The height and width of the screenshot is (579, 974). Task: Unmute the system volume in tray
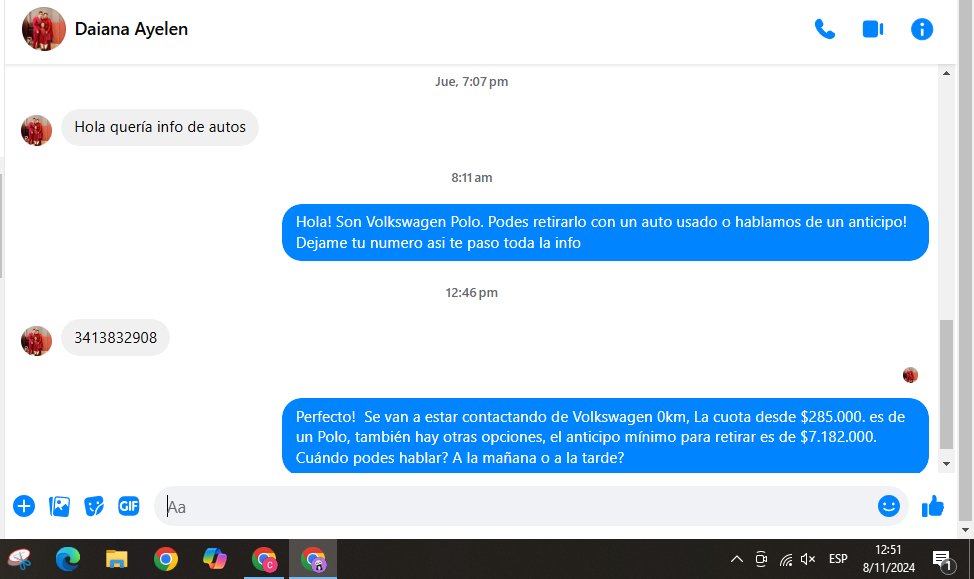(808, 559)
